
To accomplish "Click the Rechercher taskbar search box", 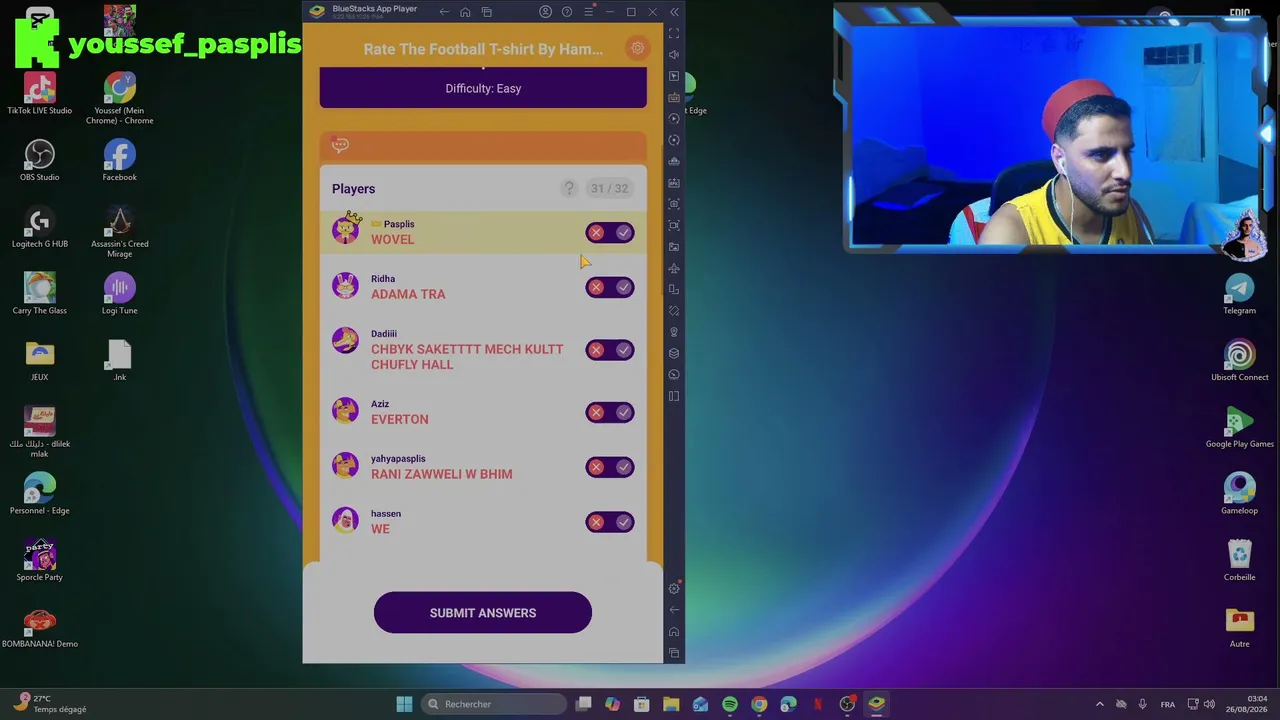I will 495,704.
